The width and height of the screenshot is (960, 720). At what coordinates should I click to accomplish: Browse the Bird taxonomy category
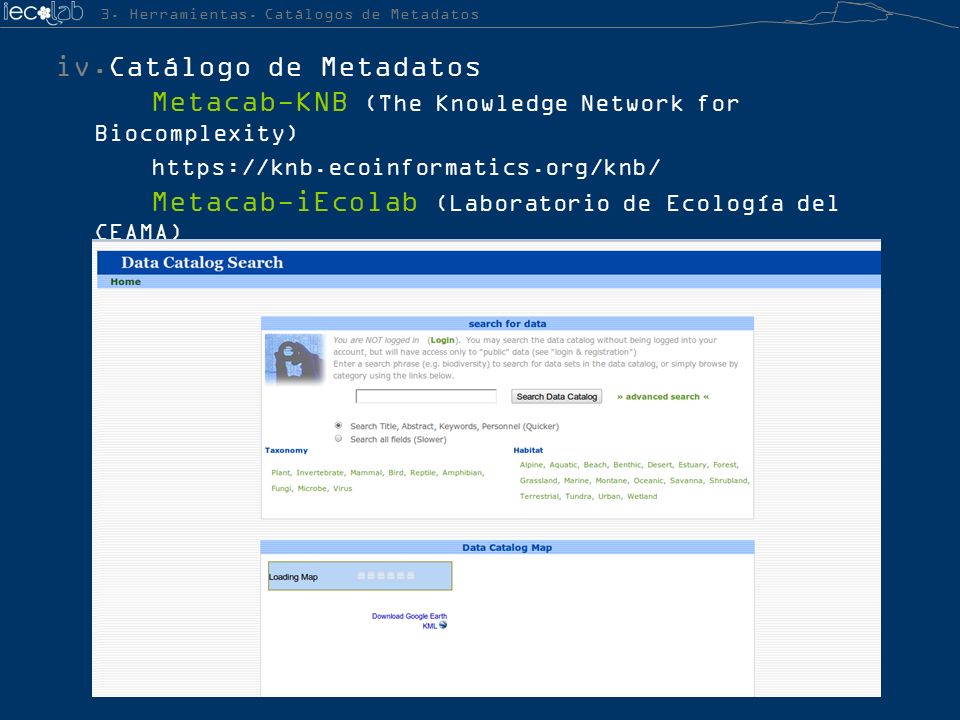[396, 473]
